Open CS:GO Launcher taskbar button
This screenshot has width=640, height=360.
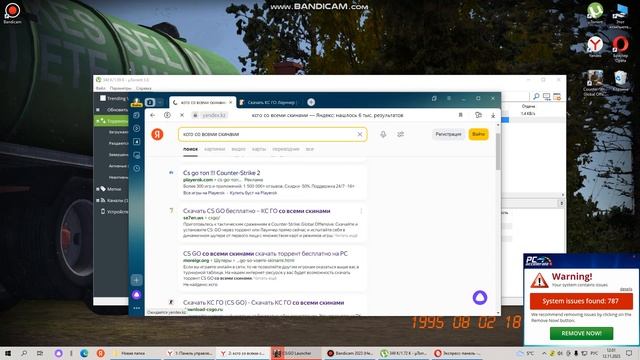tap(297, 353)
